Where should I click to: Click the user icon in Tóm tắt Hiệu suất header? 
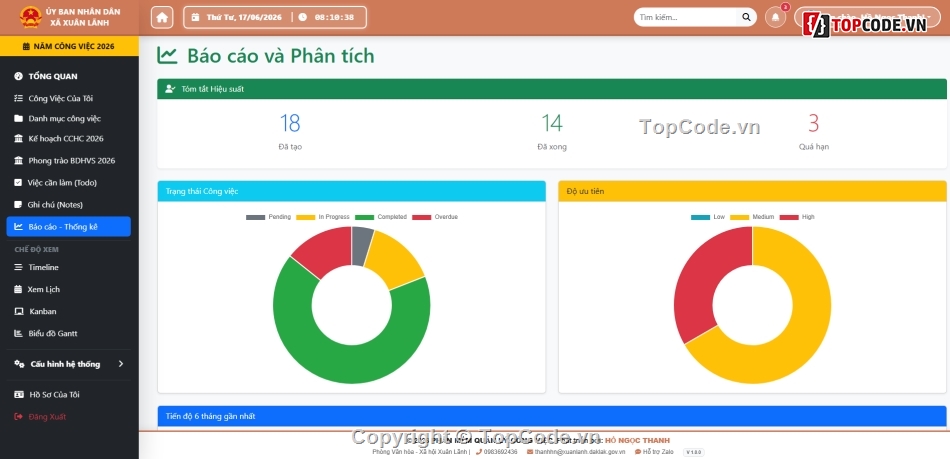pyautogui.click(x=170, y=89)
